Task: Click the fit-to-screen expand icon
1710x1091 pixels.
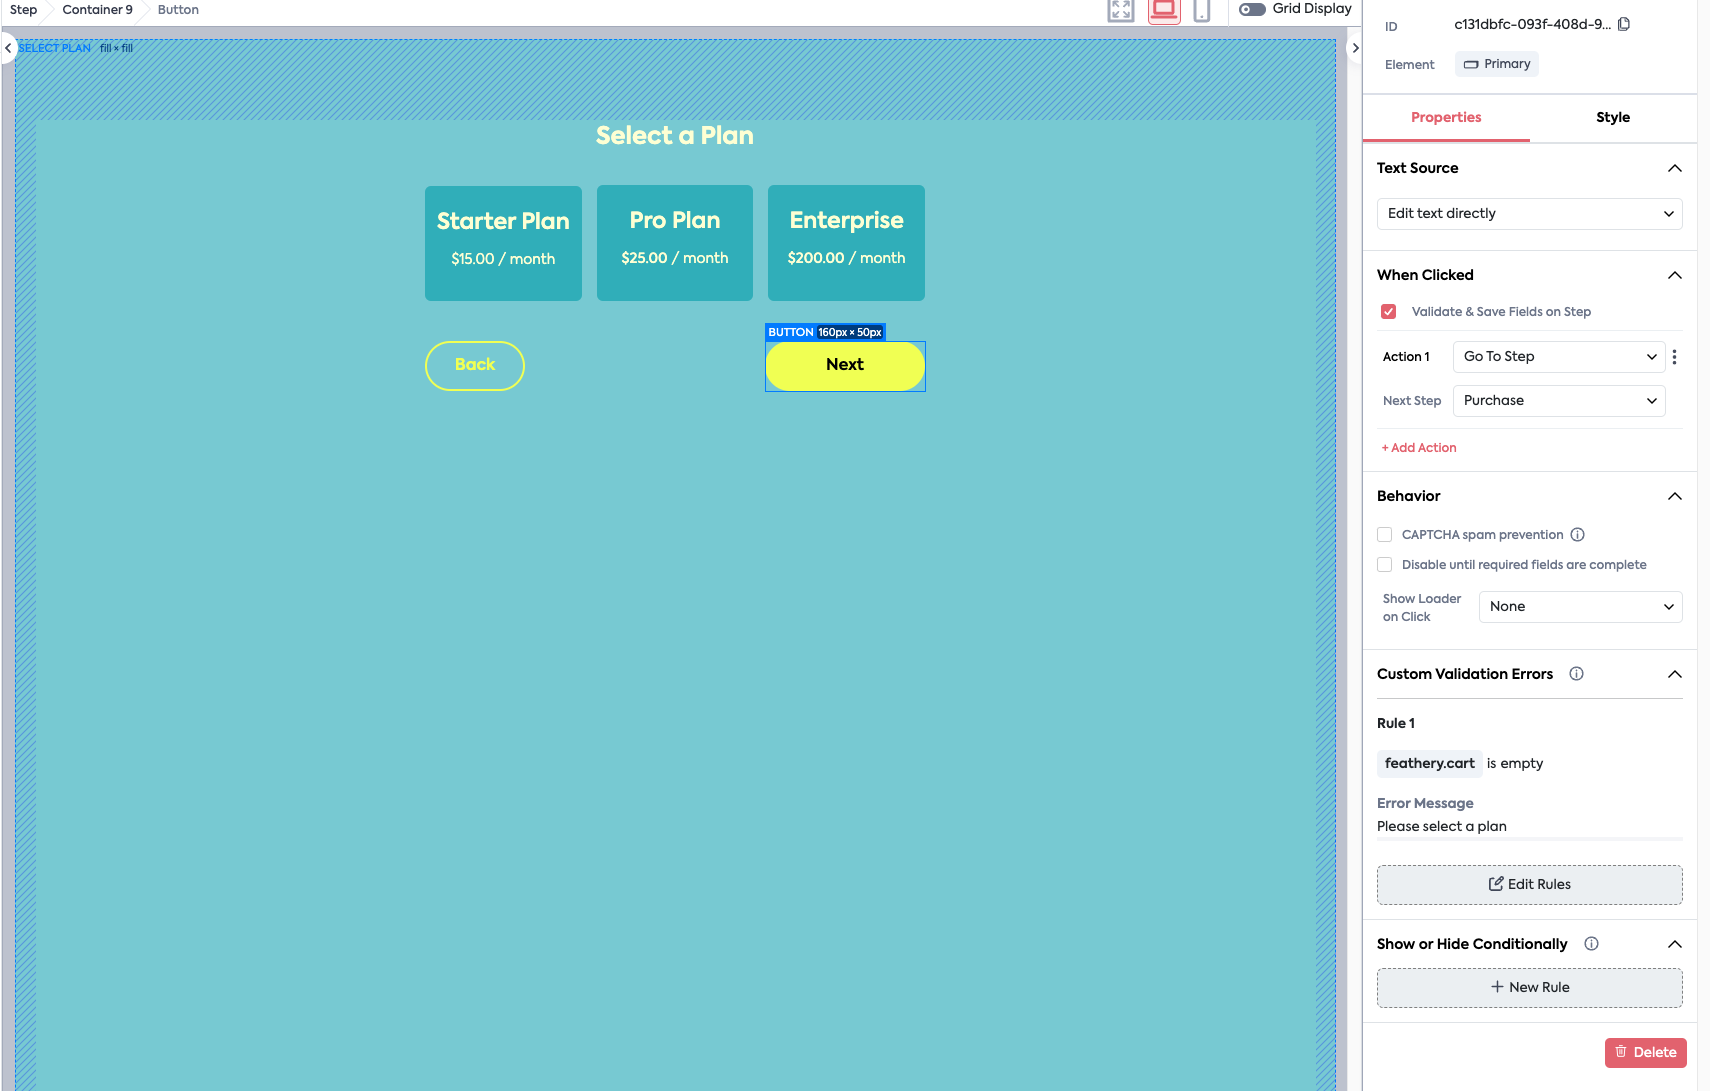Action: coord(1120,10)
